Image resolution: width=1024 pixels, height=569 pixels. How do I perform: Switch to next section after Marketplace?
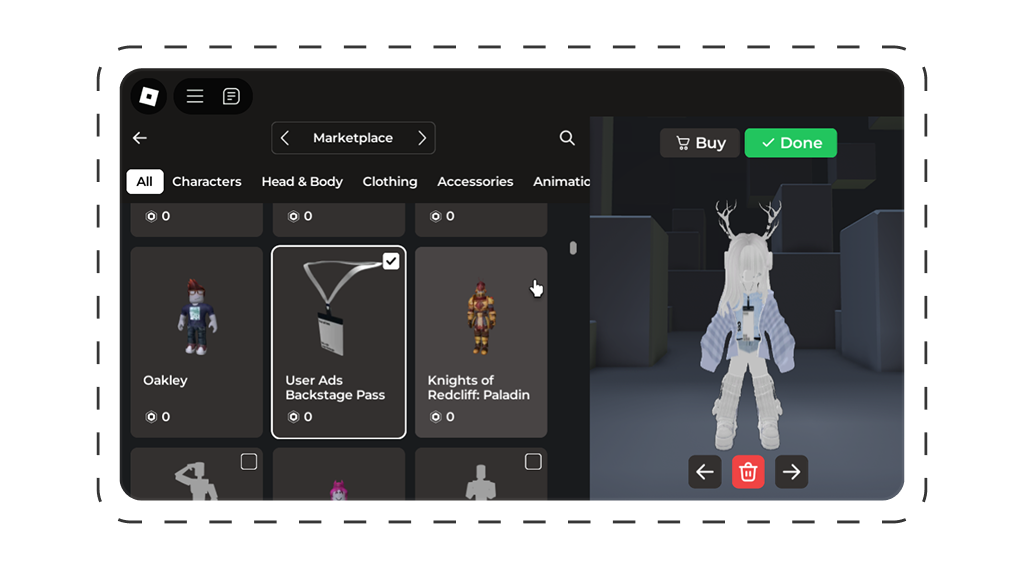[x=422, y=138]
